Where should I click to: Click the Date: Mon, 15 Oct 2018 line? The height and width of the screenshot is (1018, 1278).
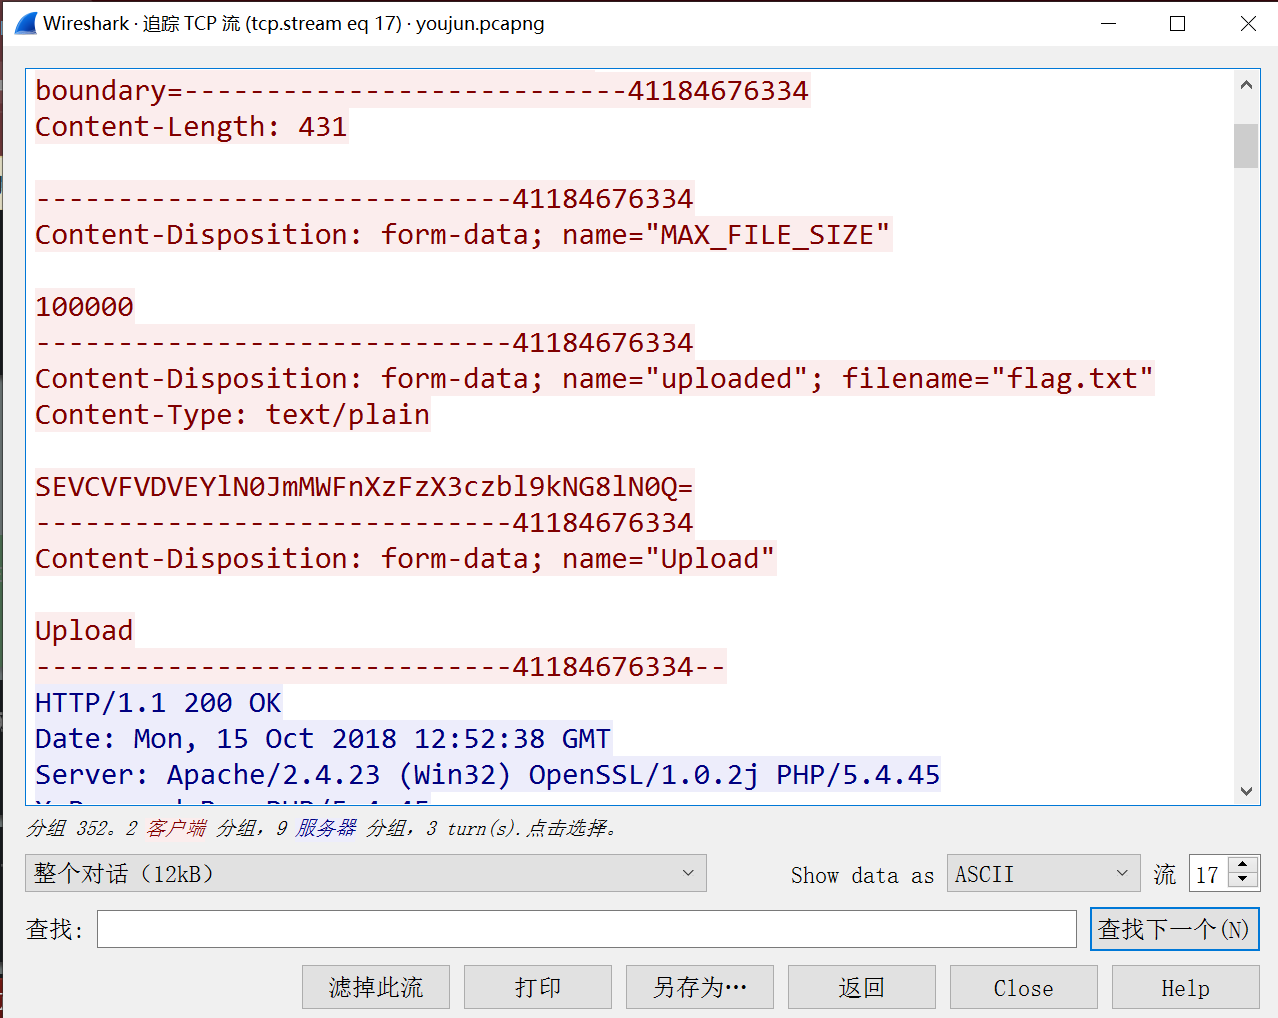point(323,739)
